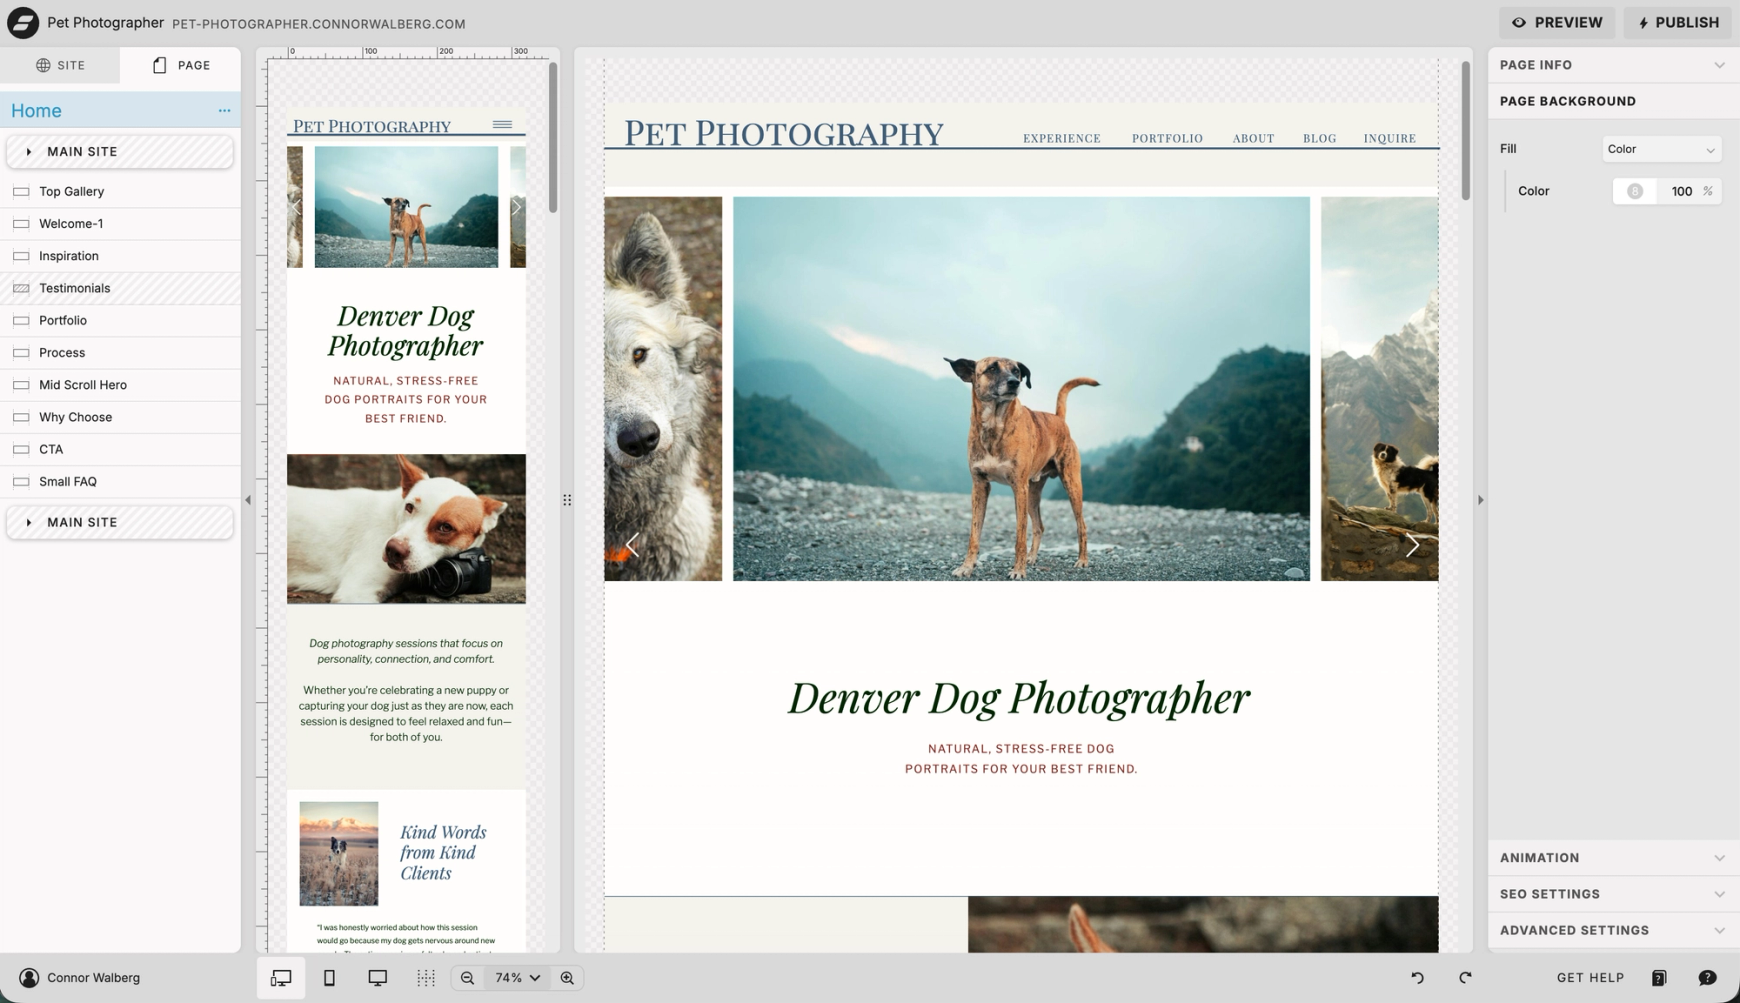The height and width of the screenshot is (1003, 1740).
Task: Expand the PAGE INFO section
Action: [1613, 65]
